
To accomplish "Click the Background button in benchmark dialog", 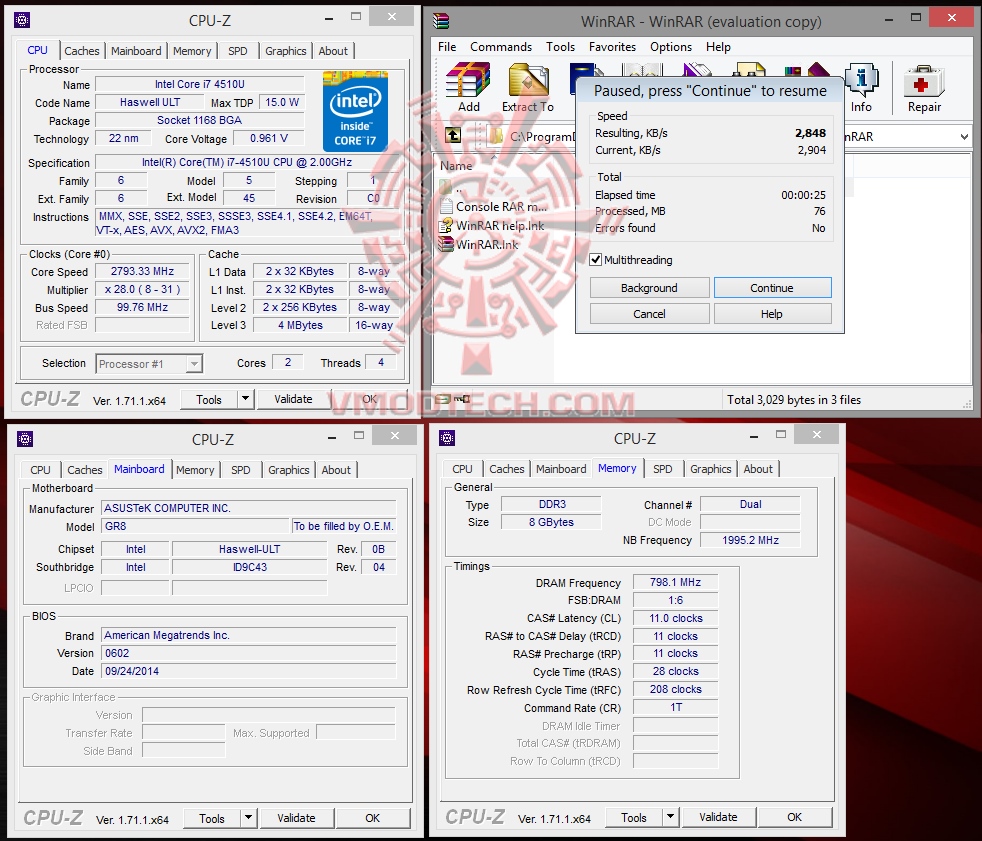I will pyautogui.click(x=649, y=288).
